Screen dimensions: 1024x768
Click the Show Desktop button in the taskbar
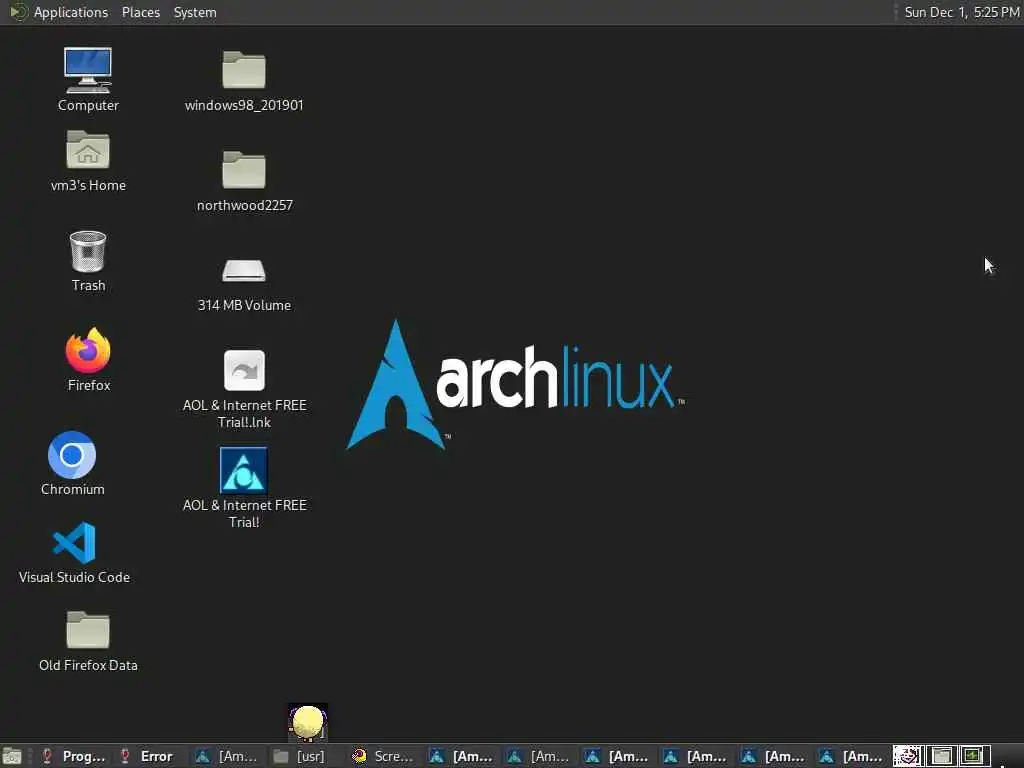coord(12,756)
